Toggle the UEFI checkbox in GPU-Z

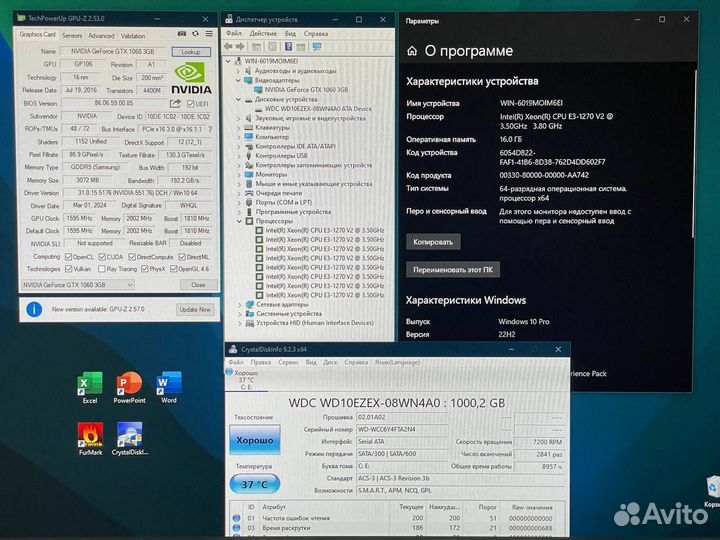tap(191, 104)
